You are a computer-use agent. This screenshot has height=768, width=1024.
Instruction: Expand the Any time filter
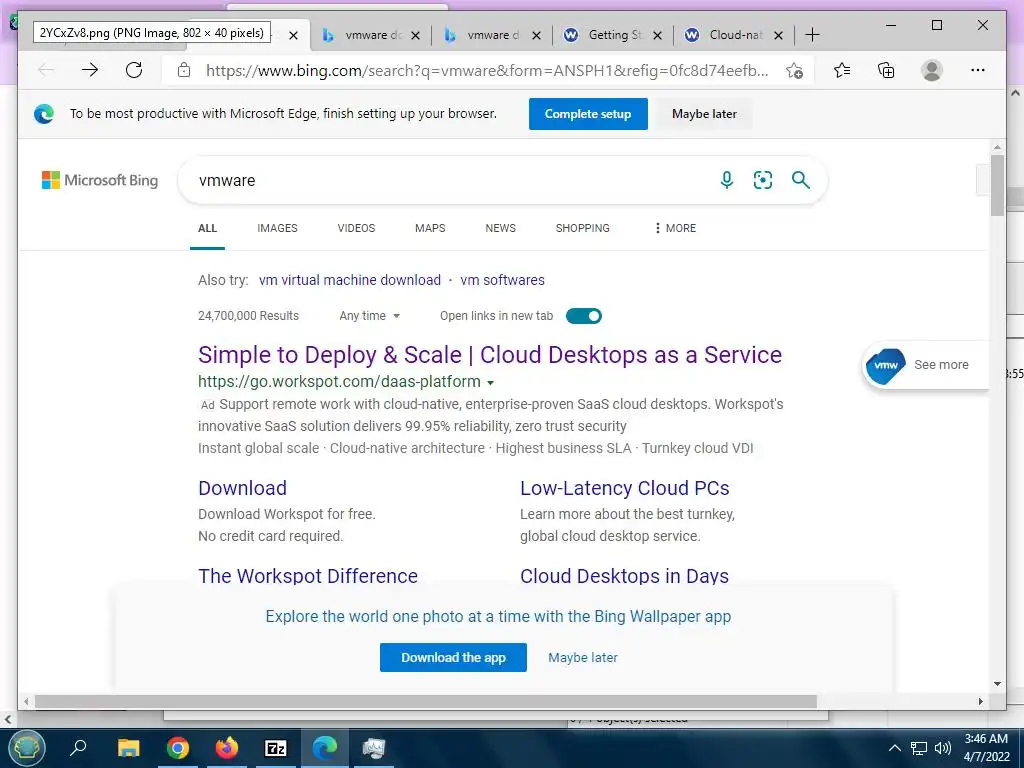pos(369,316)
